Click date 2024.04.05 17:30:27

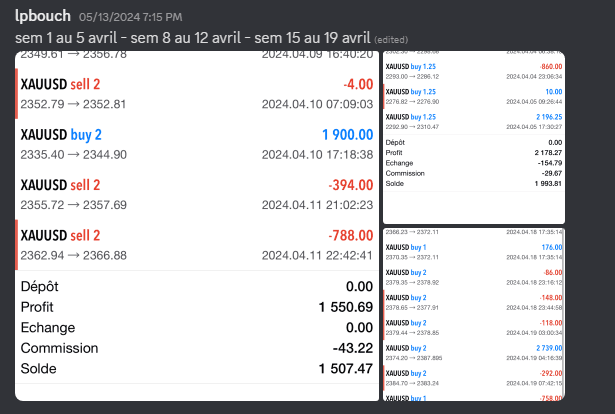coord(534,127)
